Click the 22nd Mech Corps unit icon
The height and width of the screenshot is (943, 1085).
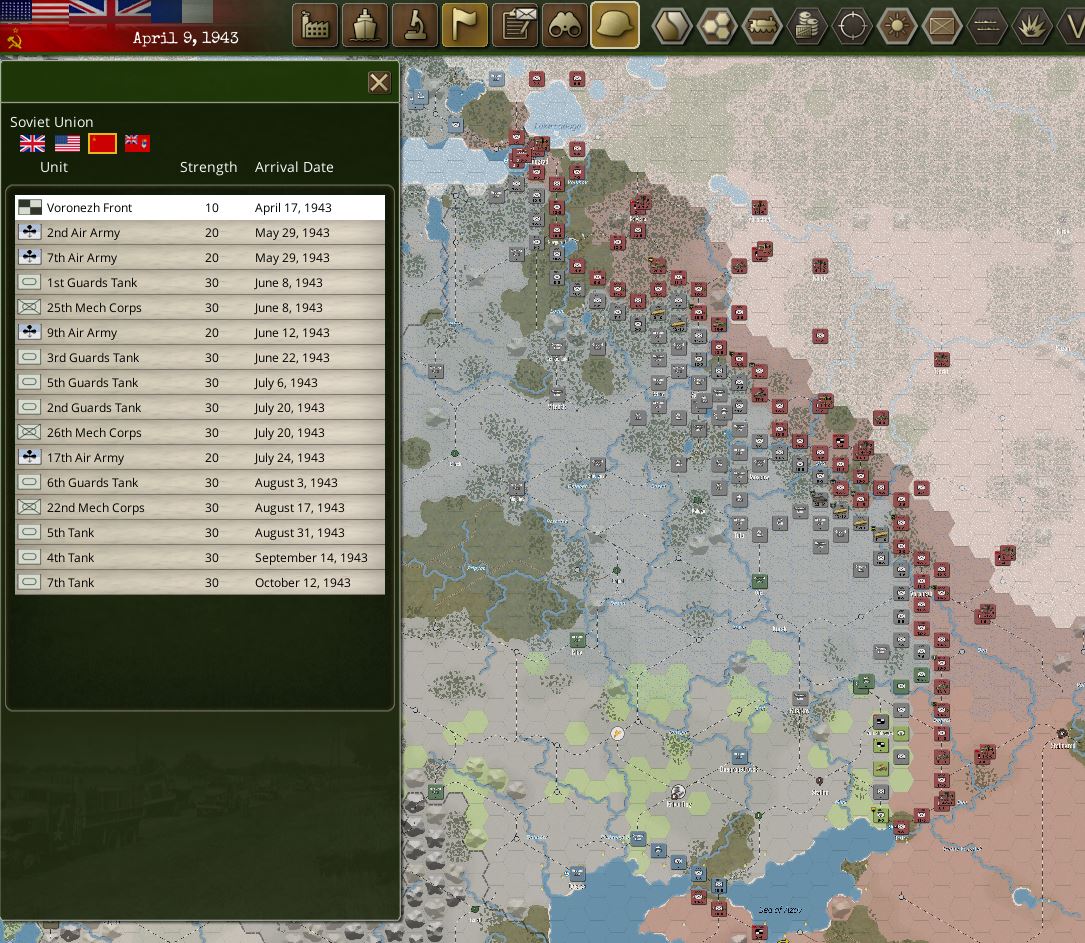[x=30, y=506]
